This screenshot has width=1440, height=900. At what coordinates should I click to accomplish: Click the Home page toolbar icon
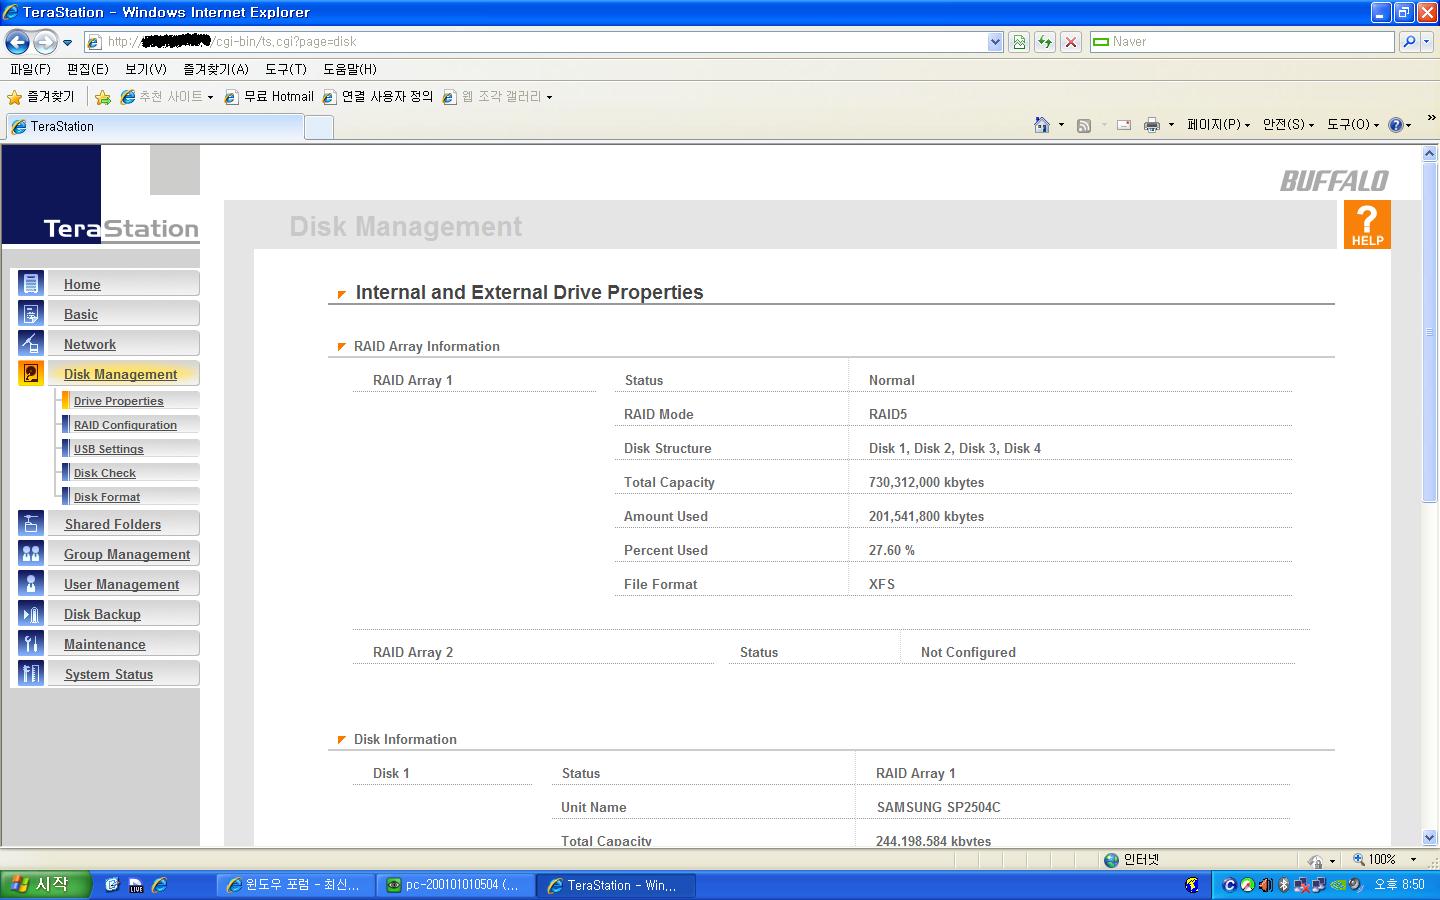point(1042,125)
